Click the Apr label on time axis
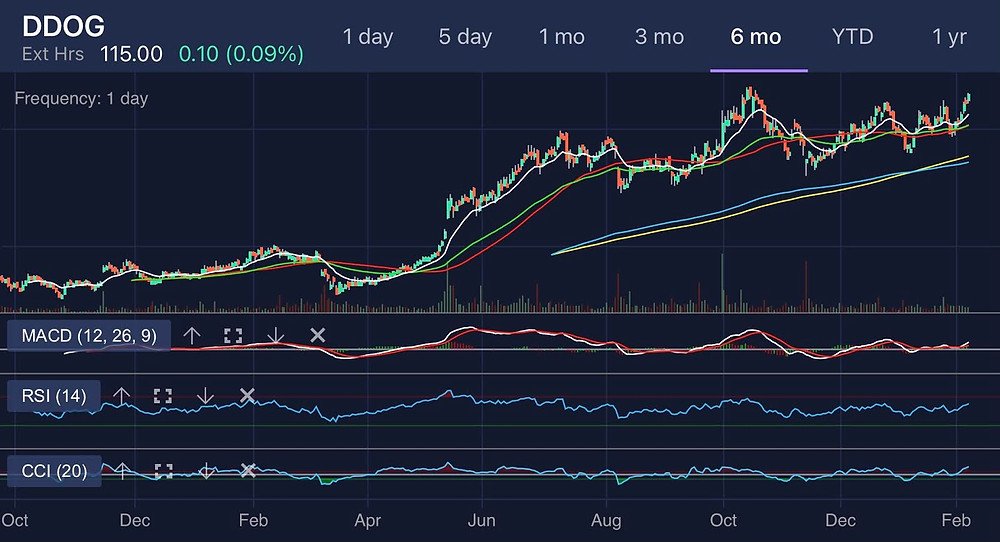 tap(367, 520)
